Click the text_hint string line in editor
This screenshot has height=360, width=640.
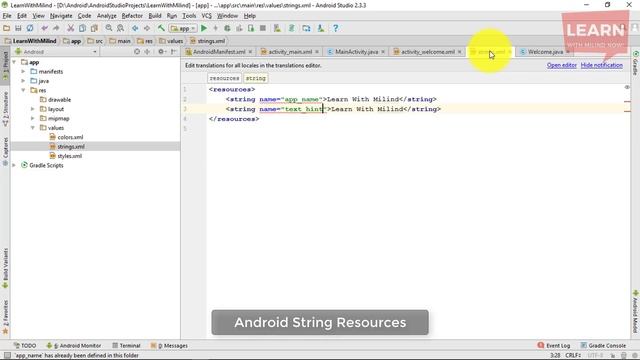[333, 109]
